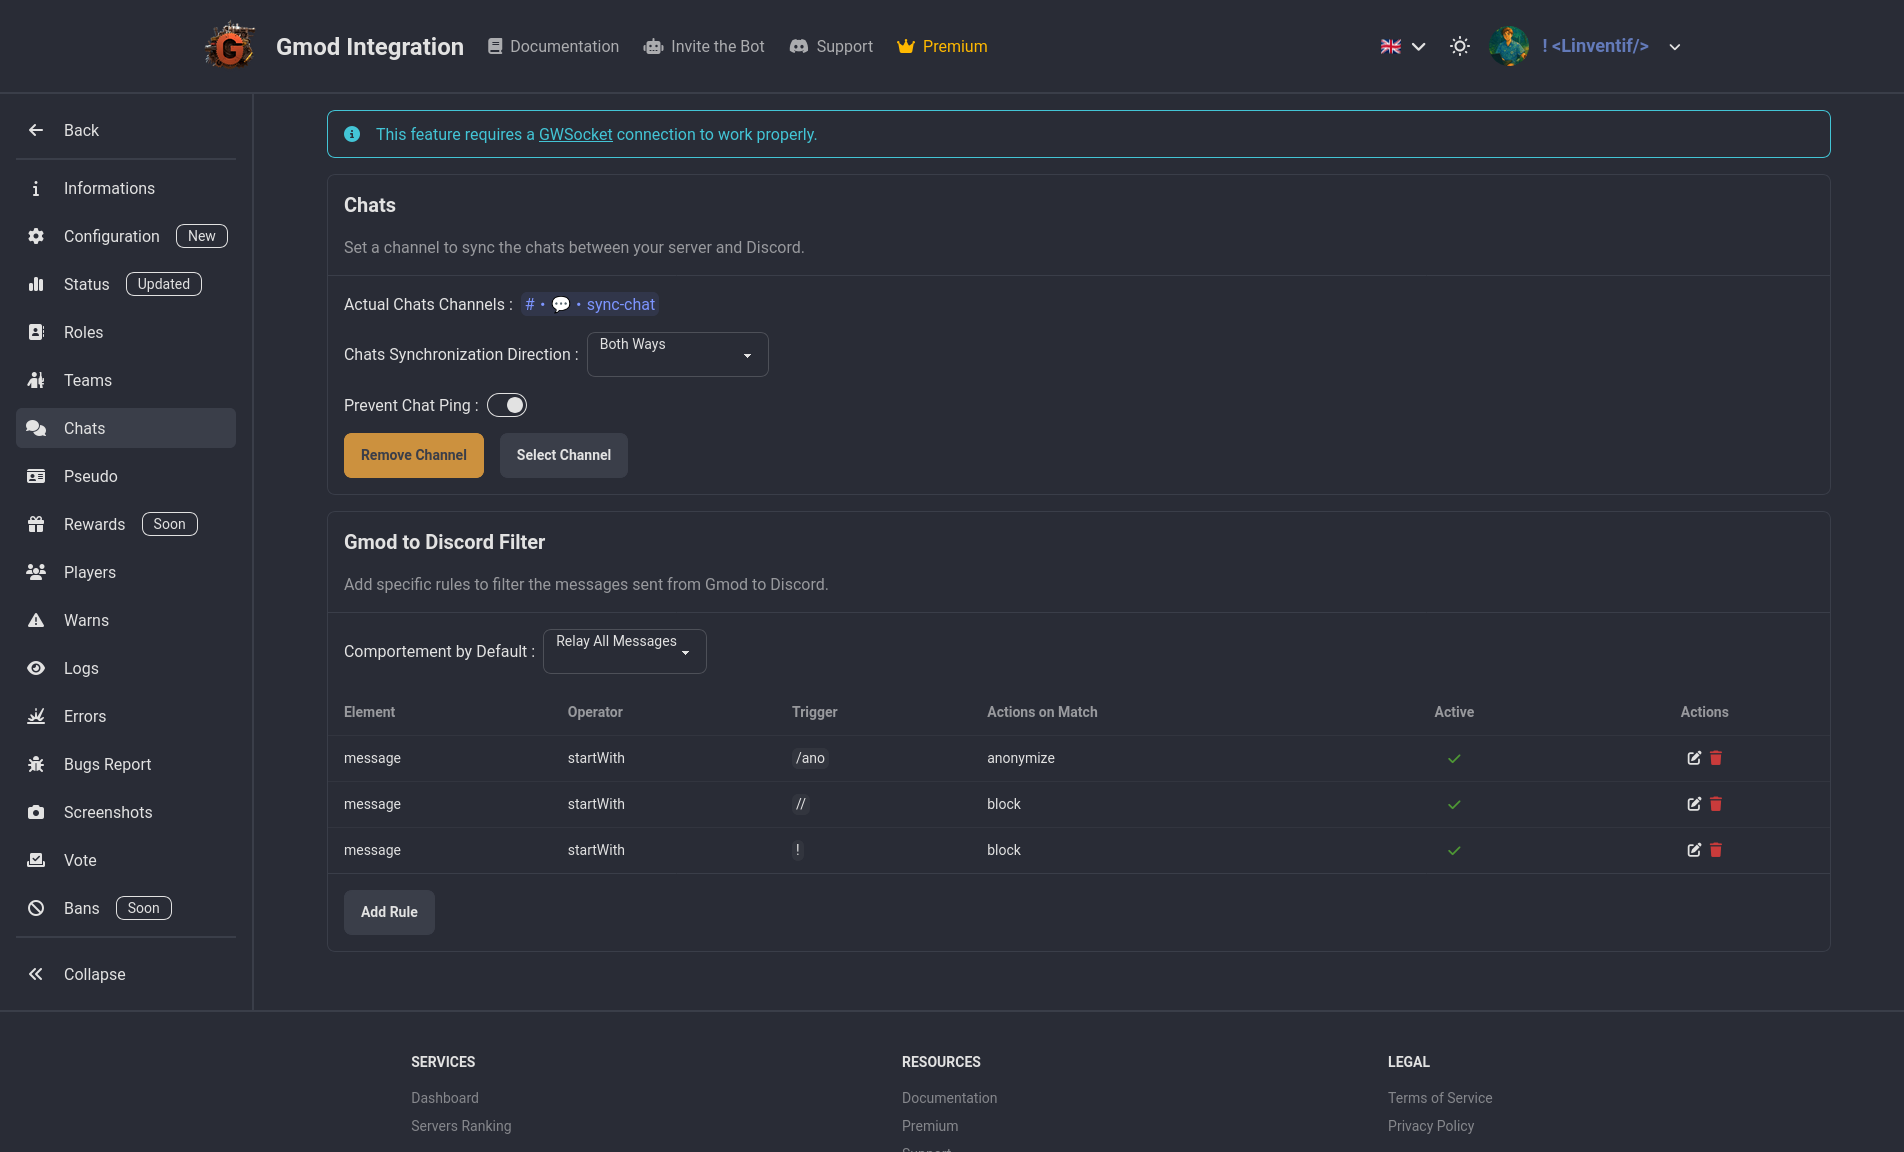
Task: Expand the Comportement by Default dropdown
Action: tap(624, 651)
